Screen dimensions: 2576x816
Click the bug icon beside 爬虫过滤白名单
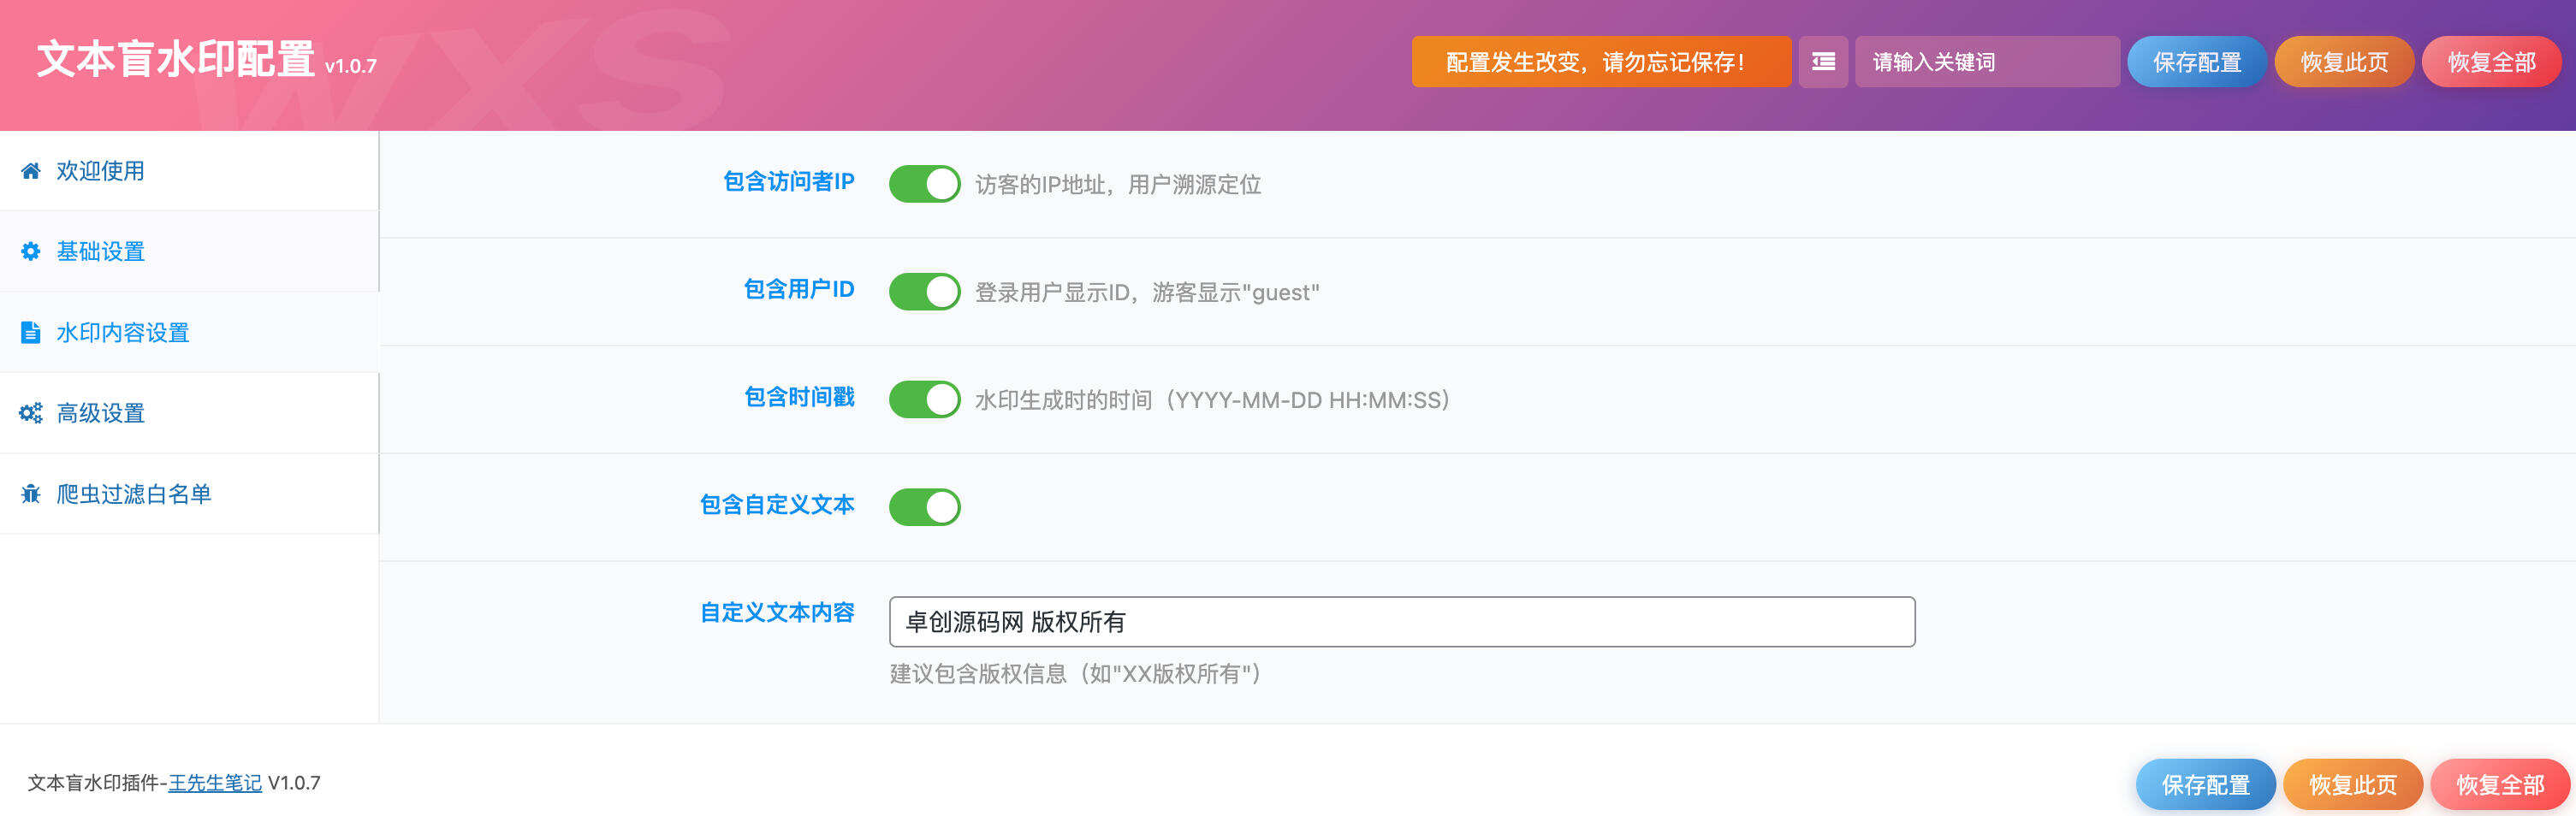(x=30, y=494)
